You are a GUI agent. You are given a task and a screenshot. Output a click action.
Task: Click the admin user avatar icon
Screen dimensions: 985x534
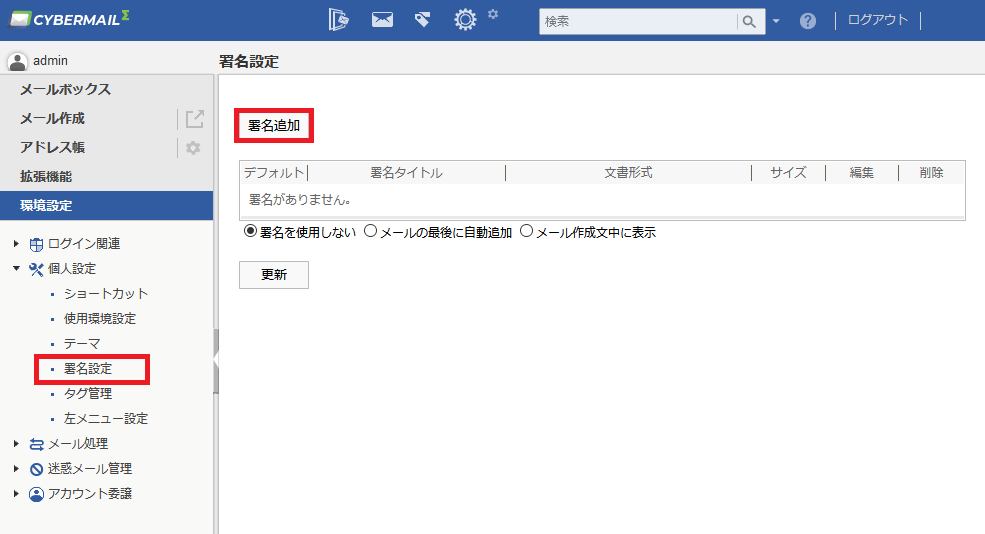(17, 61)
